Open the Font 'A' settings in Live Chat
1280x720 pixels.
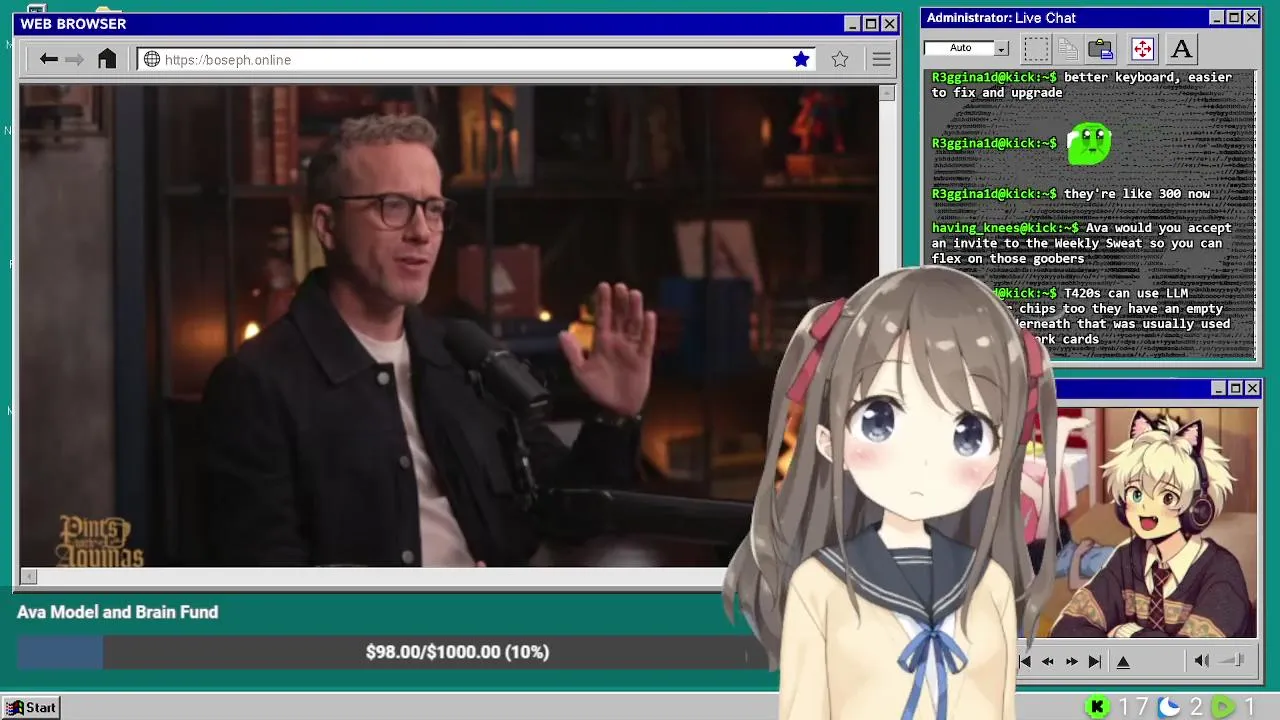point(1181,48)
